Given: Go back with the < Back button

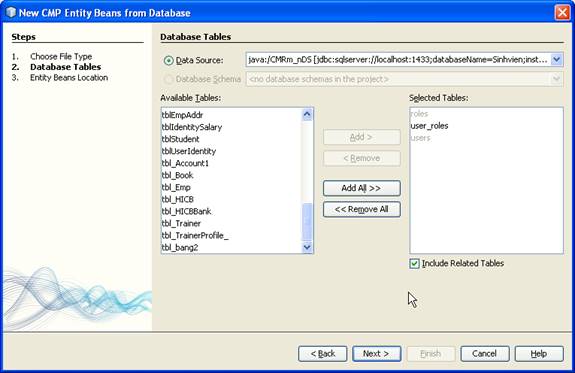Looking at the screenshot, I should pyautogui.click(x=323, y=354).
